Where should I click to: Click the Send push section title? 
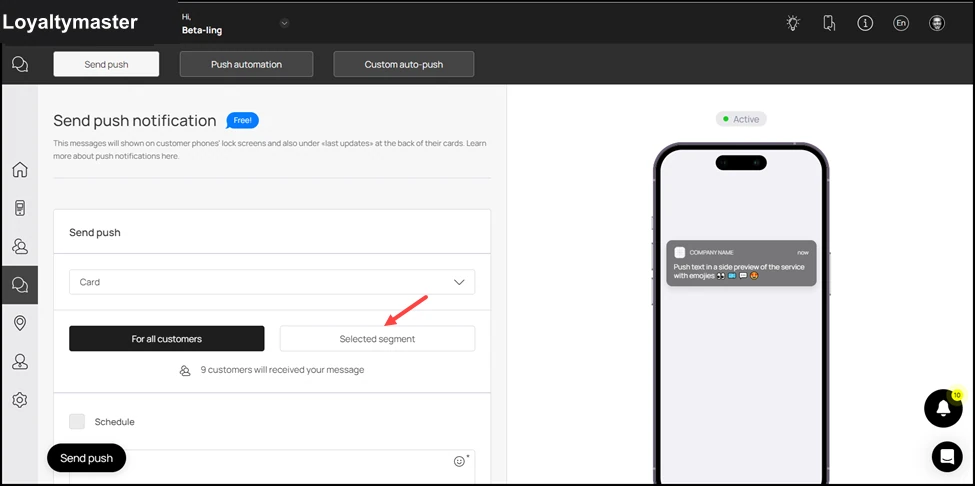coord(95,232)
